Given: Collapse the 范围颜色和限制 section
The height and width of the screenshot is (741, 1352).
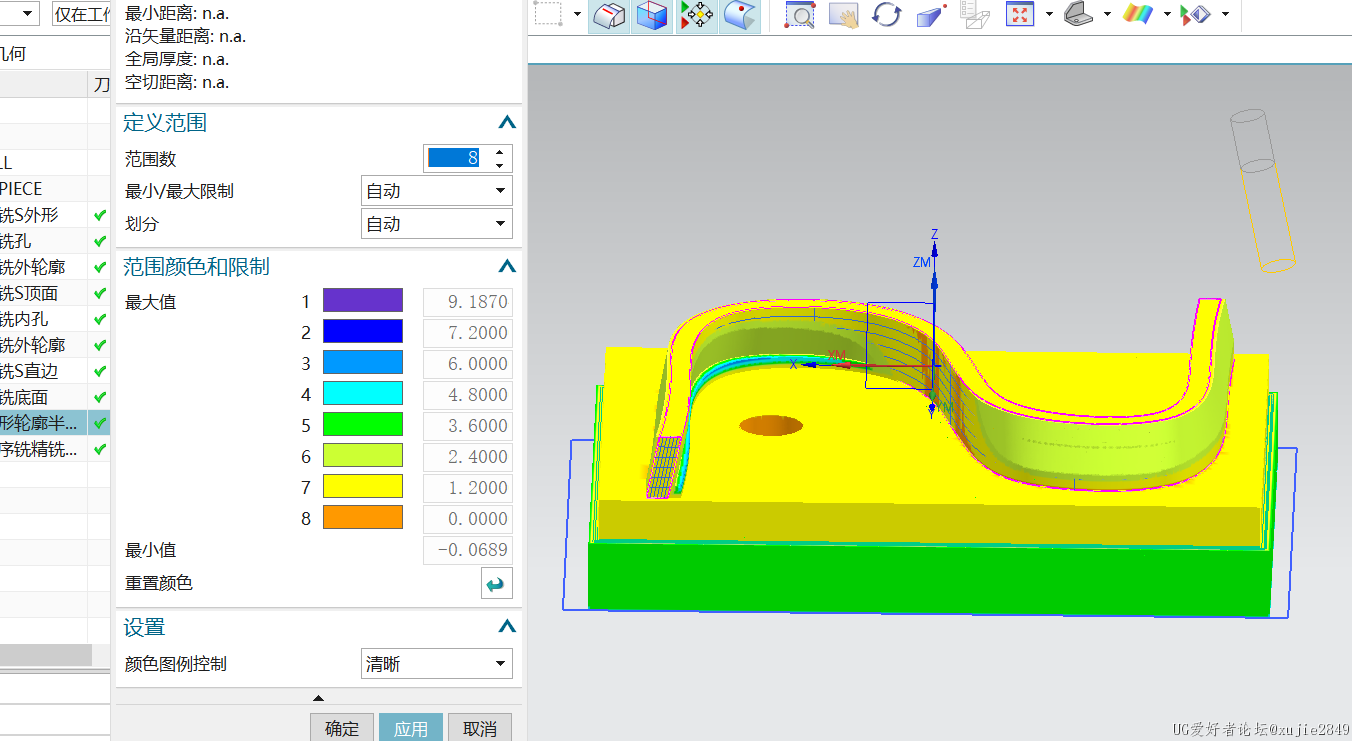Looking at the screenshot, I should [507, 267].
